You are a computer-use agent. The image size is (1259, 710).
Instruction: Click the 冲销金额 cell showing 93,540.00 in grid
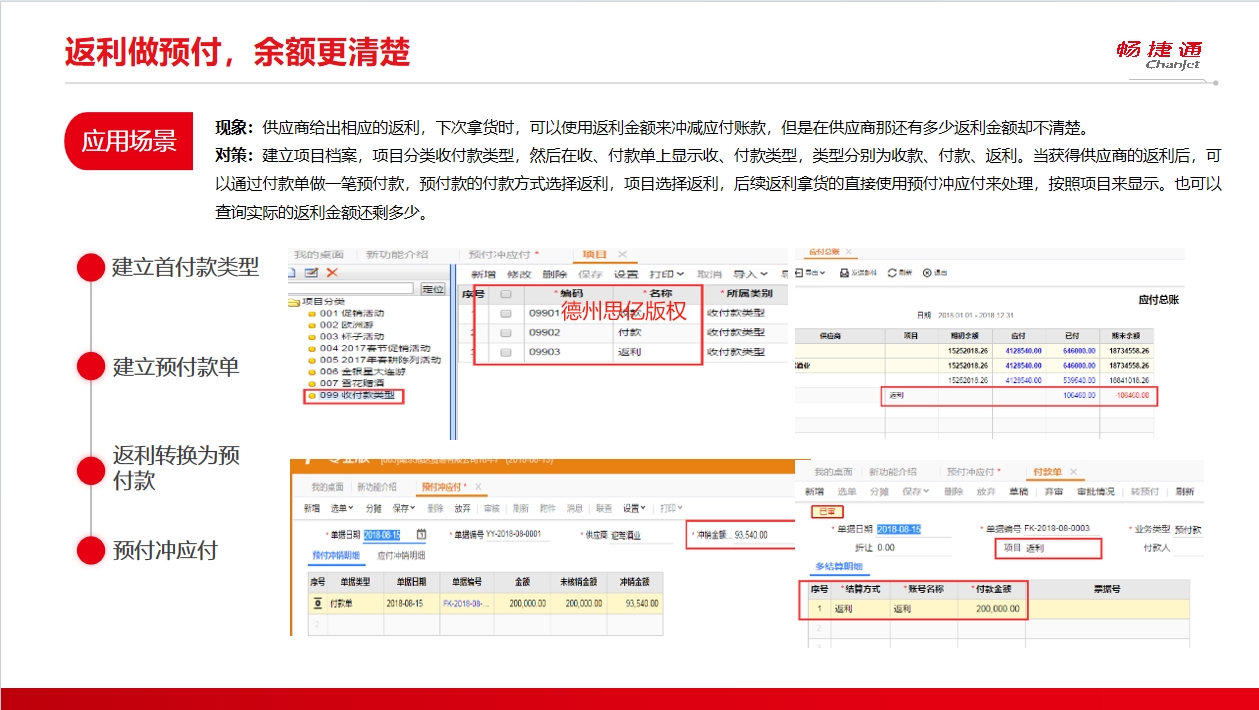click(635, 603)
